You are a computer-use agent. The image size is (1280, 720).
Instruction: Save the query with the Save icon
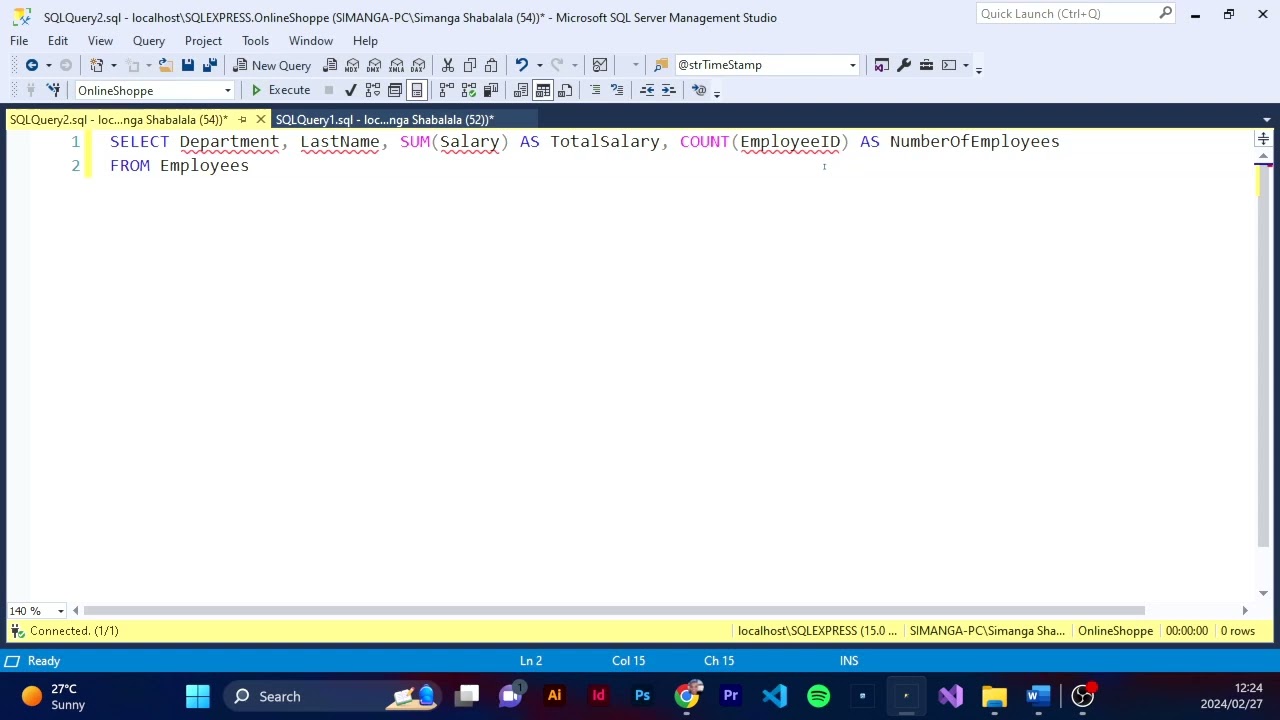tap(187, 65)
